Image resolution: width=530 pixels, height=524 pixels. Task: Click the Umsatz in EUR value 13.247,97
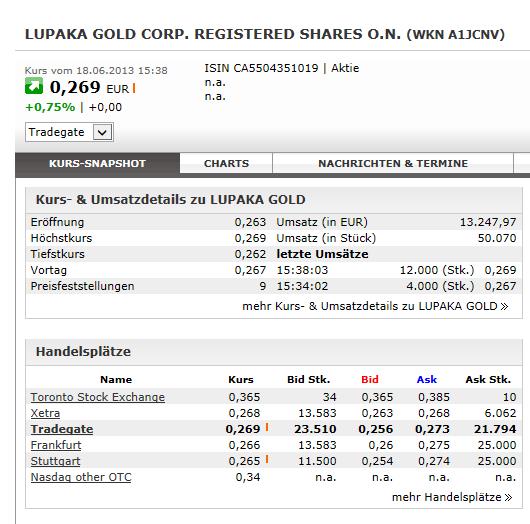(x=488, y=222)
